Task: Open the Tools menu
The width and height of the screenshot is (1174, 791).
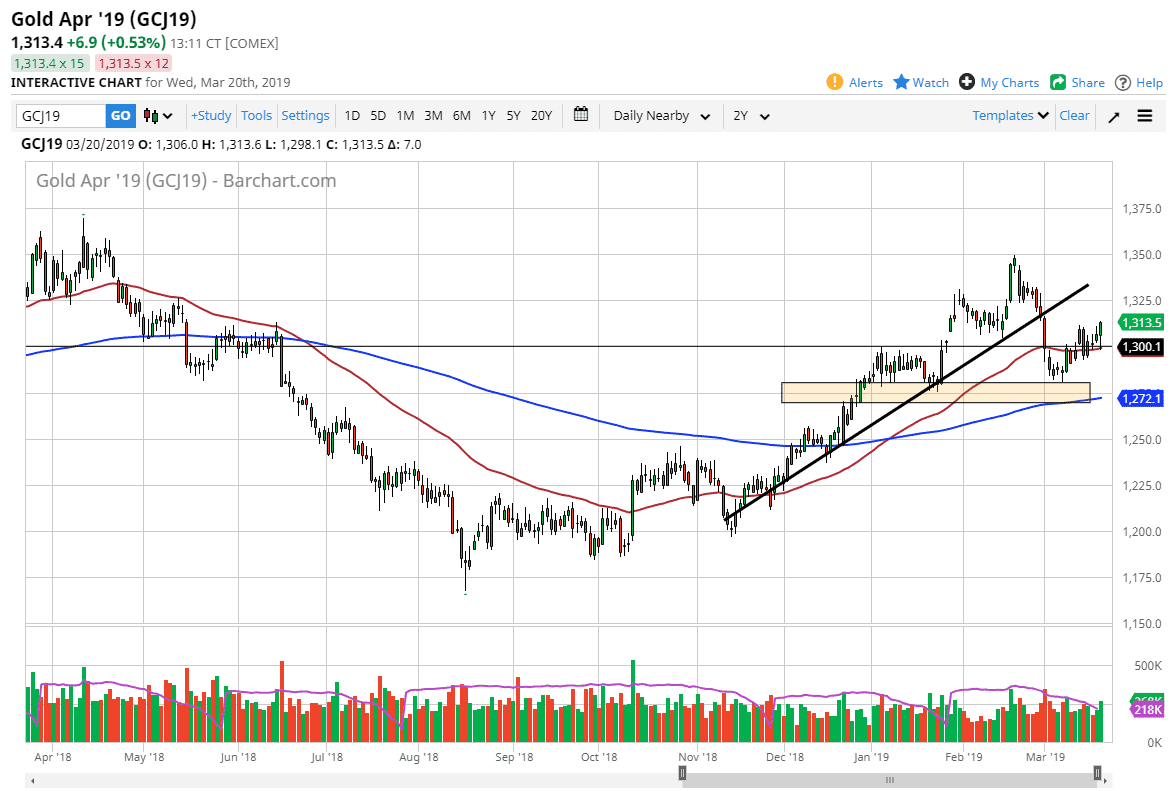Action: pyautogui.click(x=257, y=116)
